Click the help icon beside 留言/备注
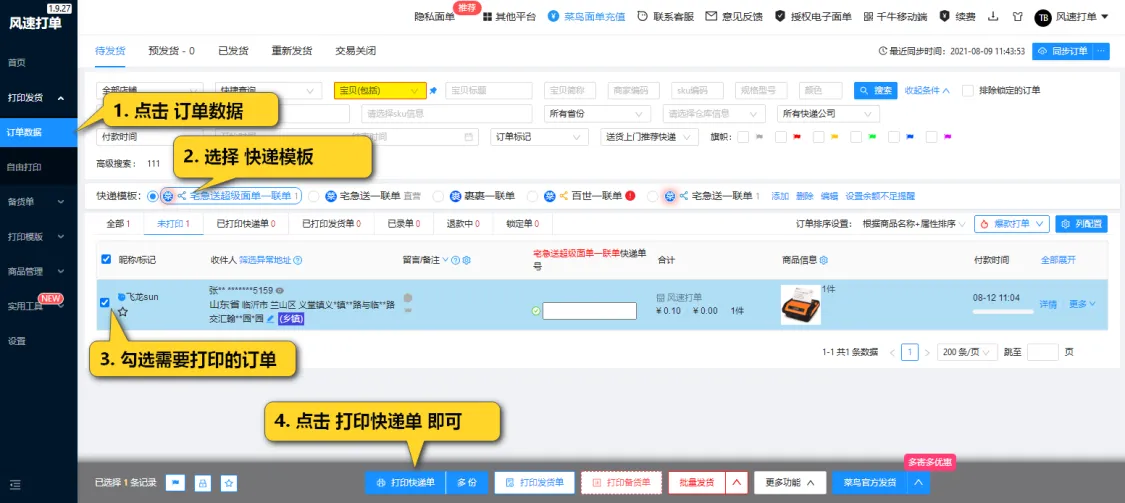The image size is (1125, 503). tap(455, 260)
